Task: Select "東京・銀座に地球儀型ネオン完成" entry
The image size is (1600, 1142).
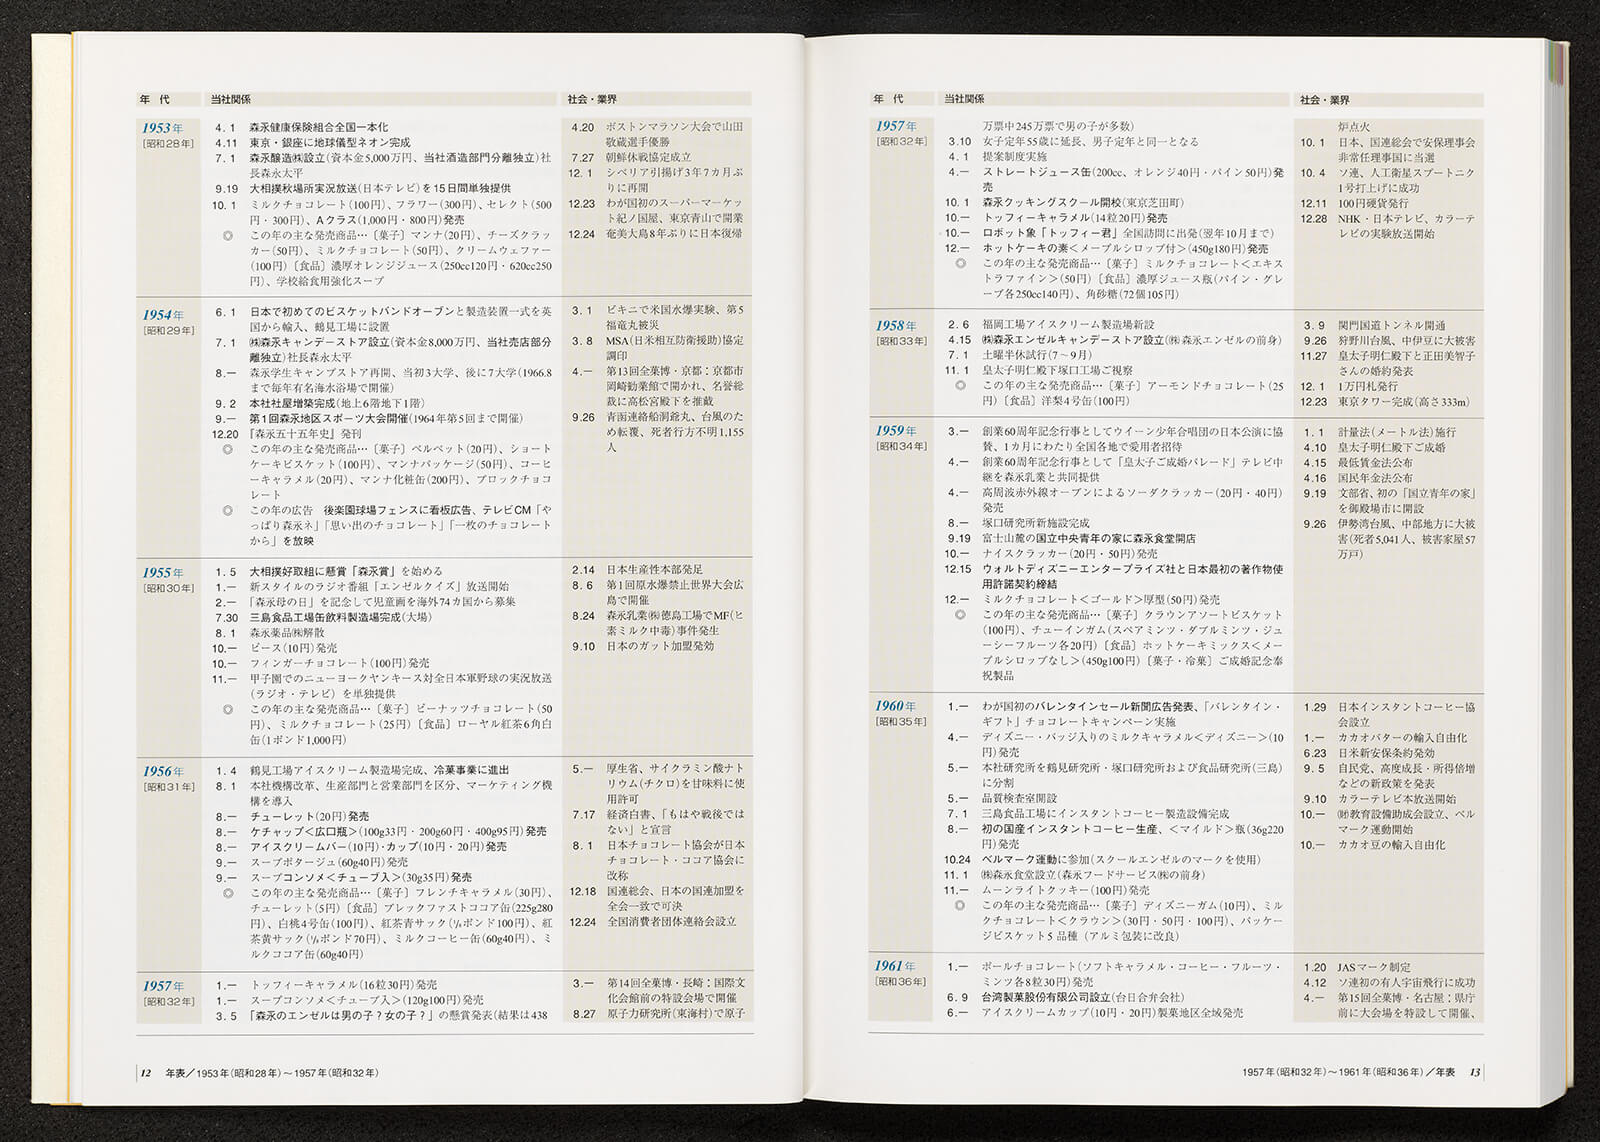Action: coord(330,143)
